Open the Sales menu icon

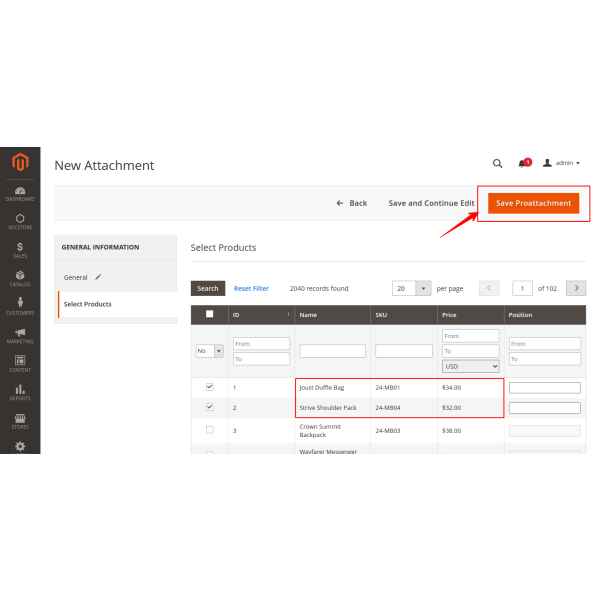[x=20, y=249]
